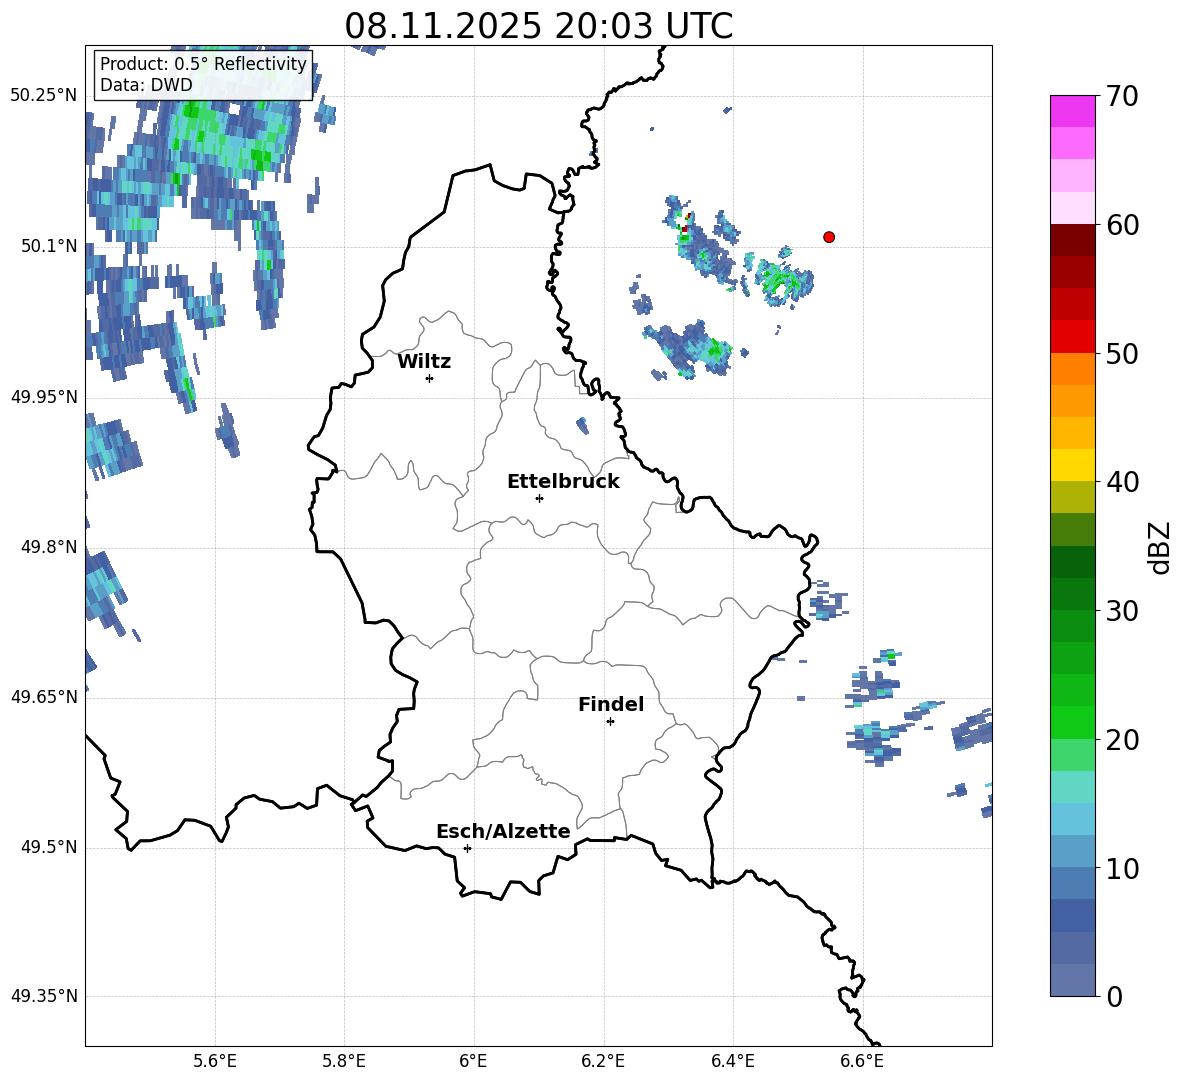Click the 5.6°E longitude label

(215, 1061)
